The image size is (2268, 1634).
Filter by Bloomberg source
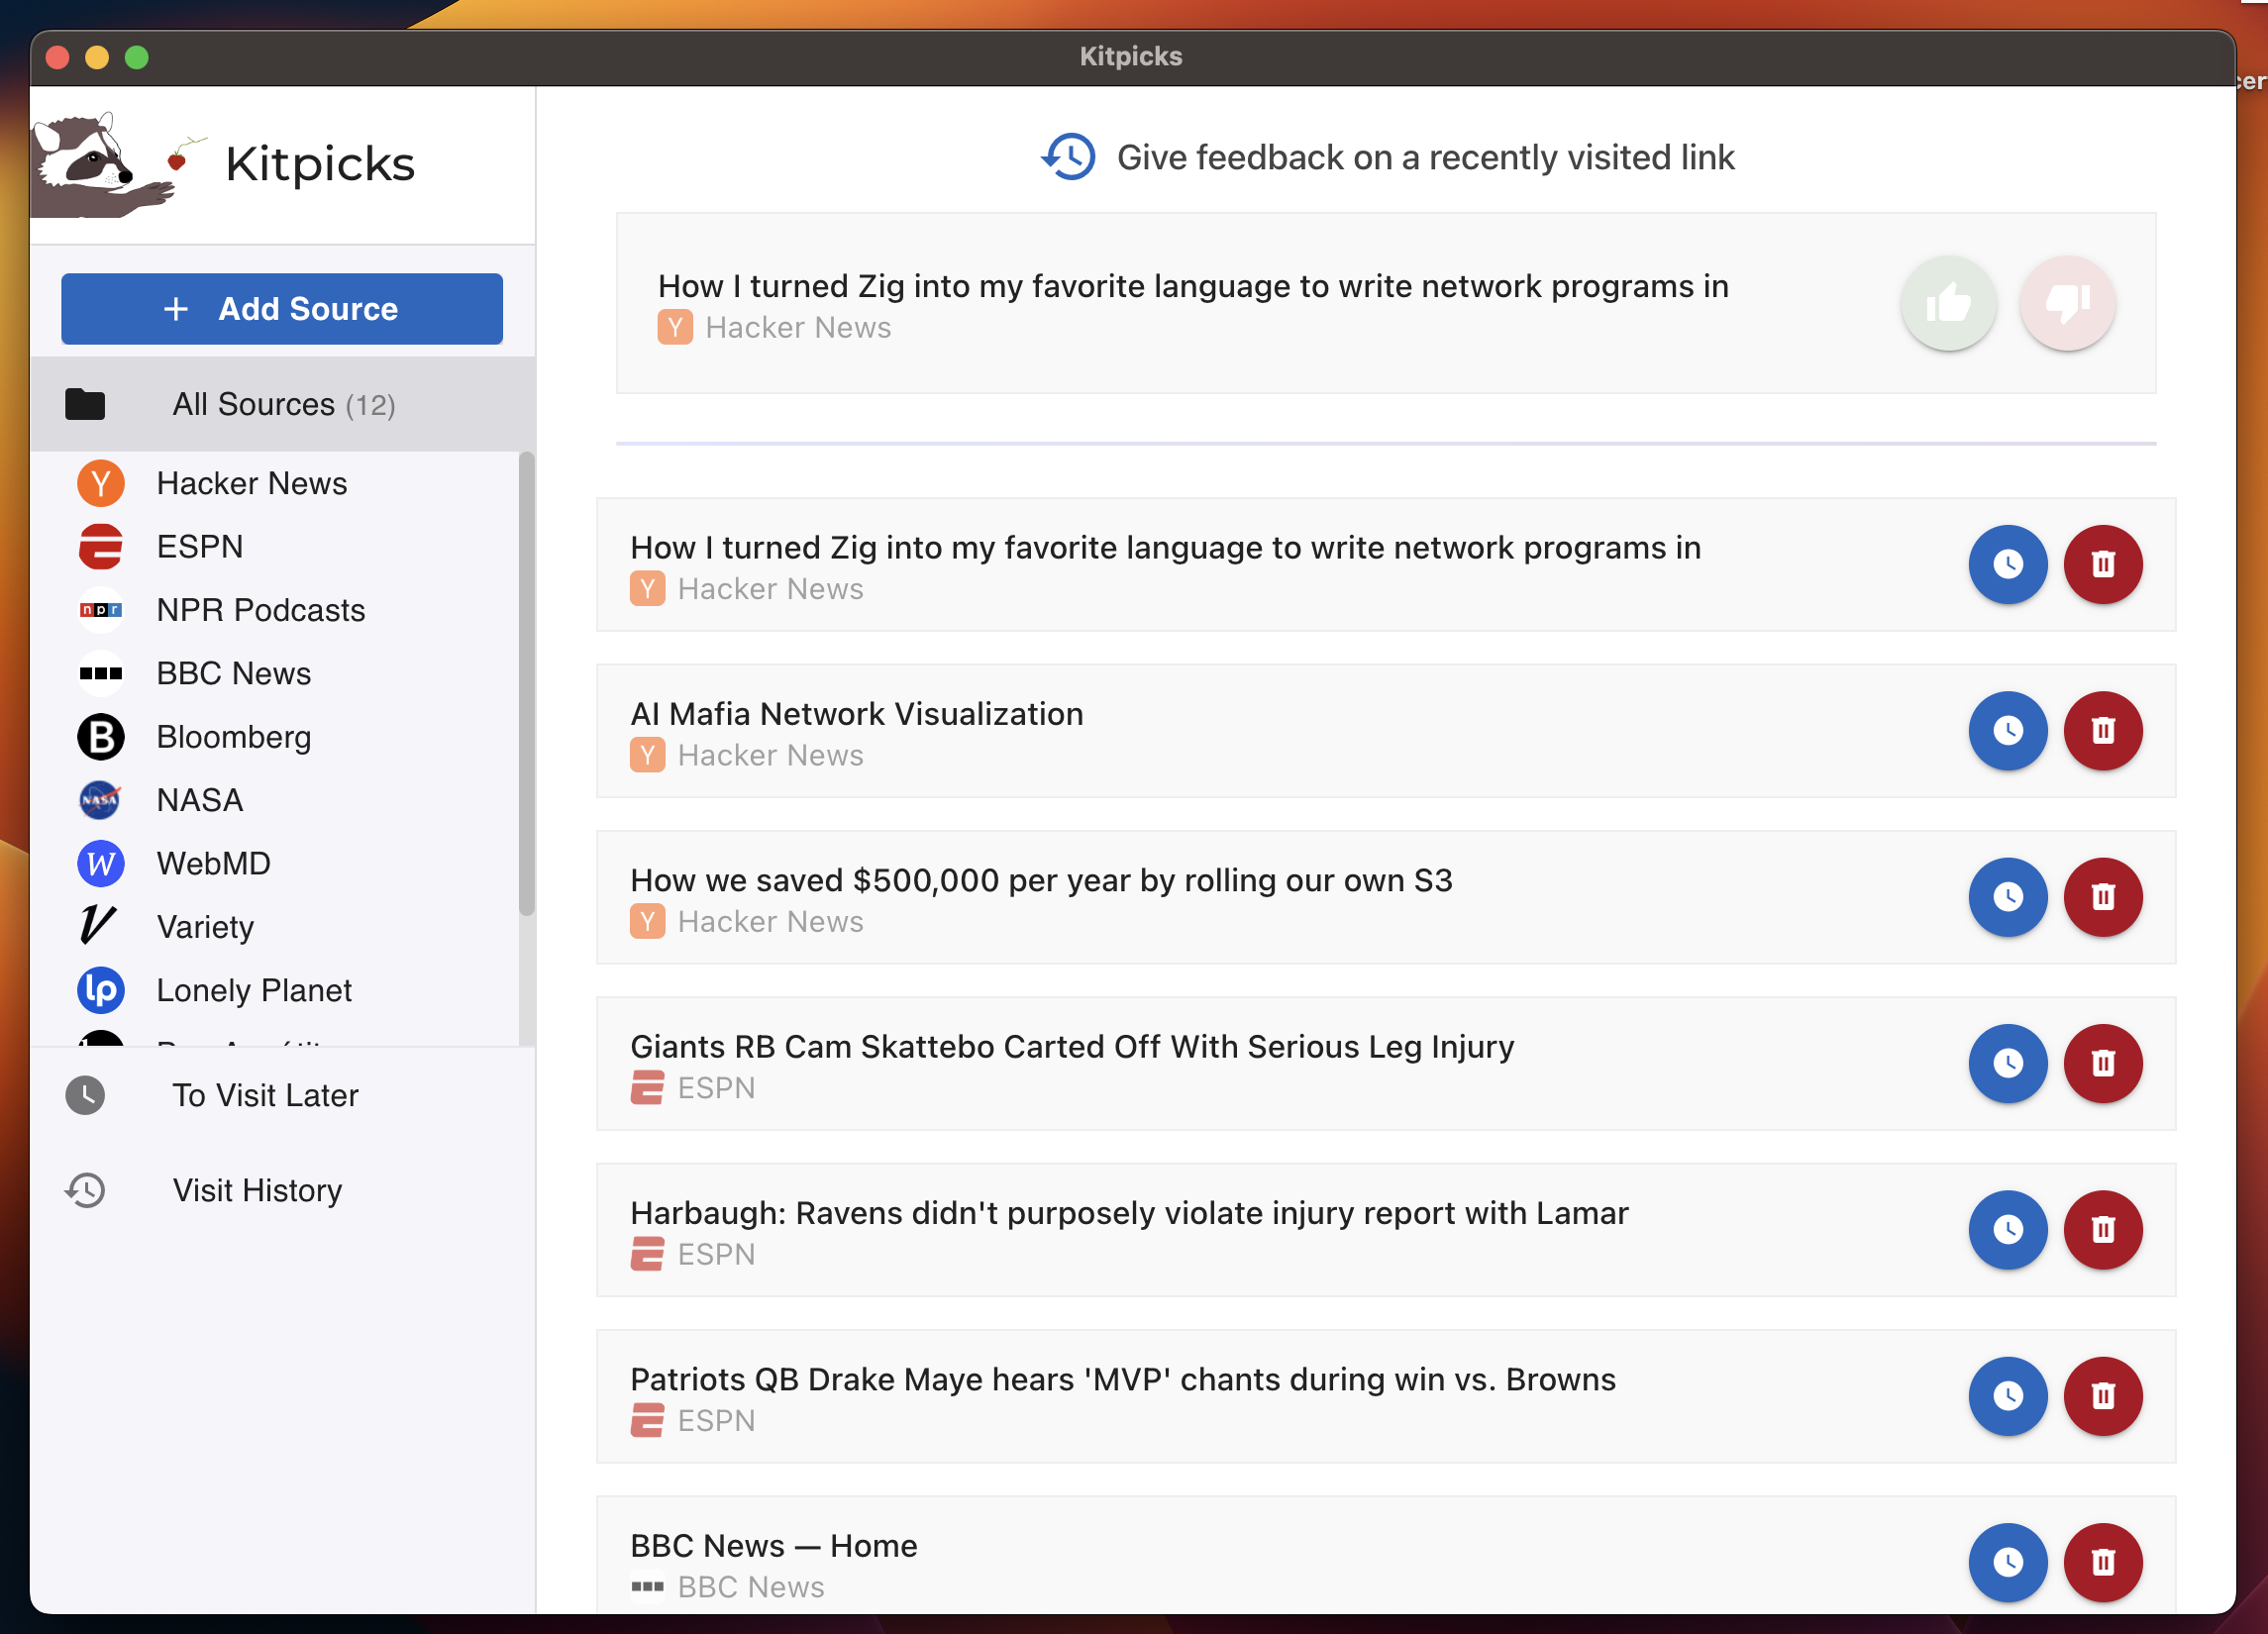click(x=233, y=737)
